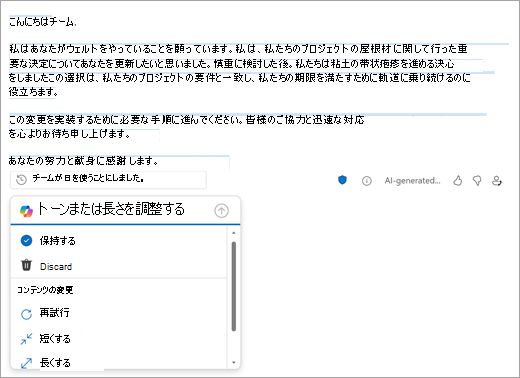Screen dimensions: 520x378
Task: Click the blue shield icon
Action: click(x=342, y=180)
